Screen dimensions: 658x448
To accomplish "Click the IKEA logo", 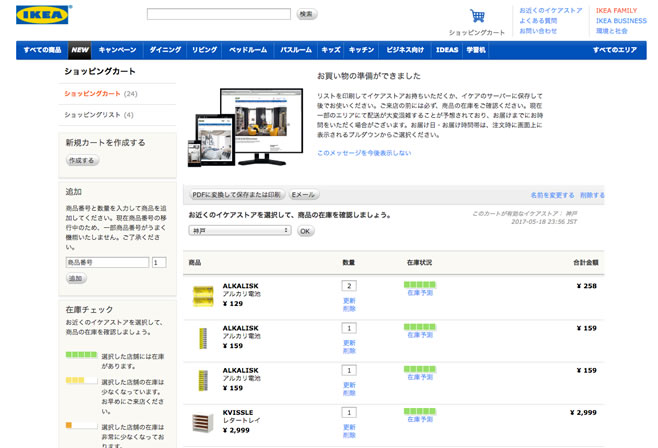I will pos(42,15).
